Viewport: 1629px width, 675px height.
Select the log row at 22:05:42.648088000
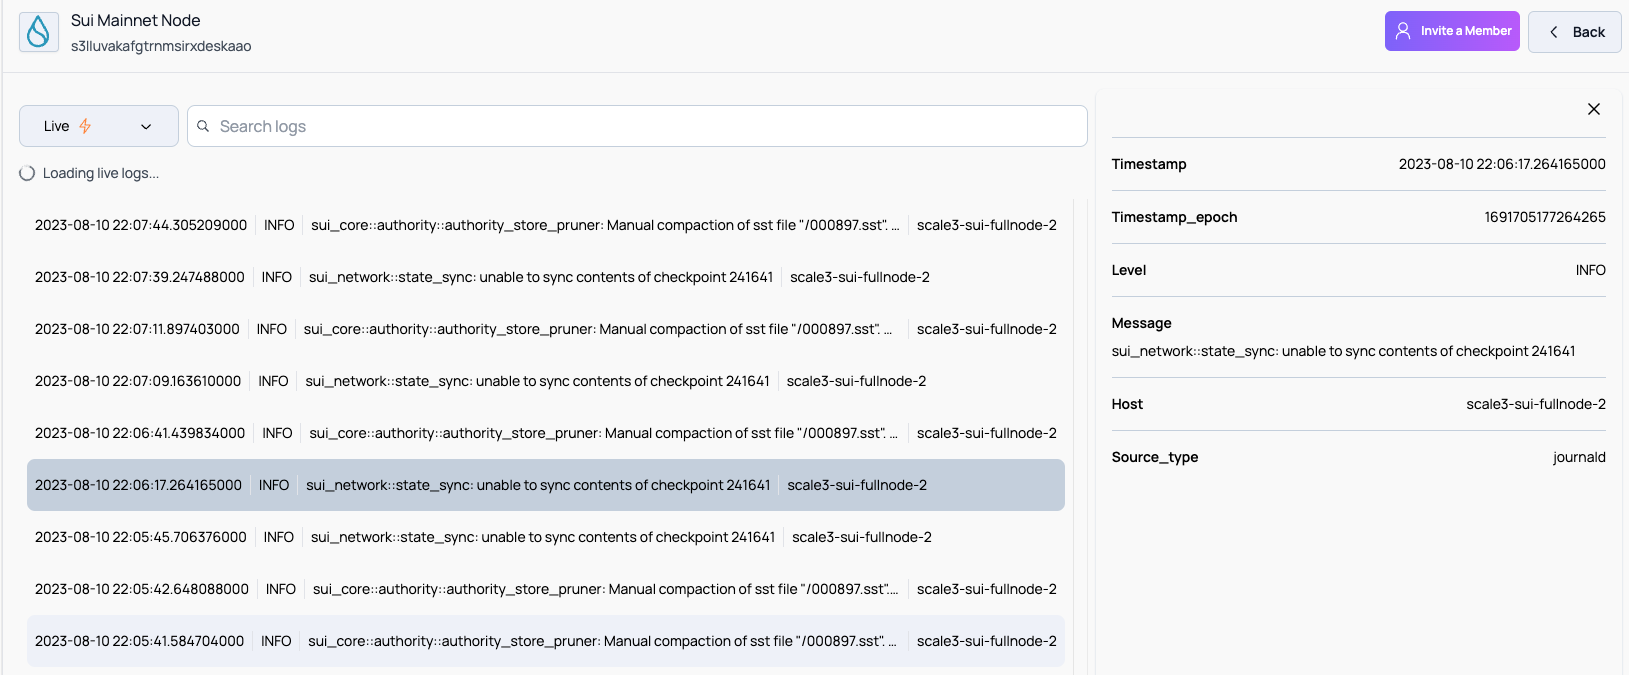(546, 589)
